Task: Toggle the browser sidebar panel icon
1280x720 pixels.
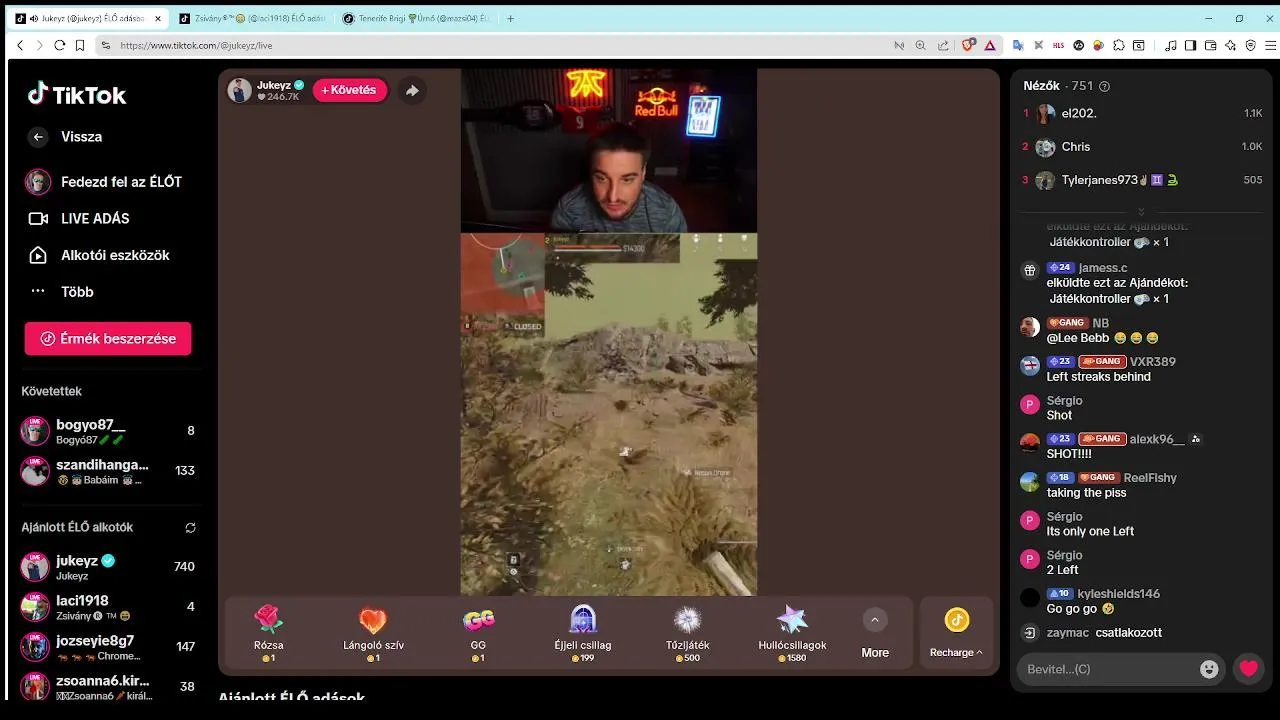Action: pos(1190,45)
